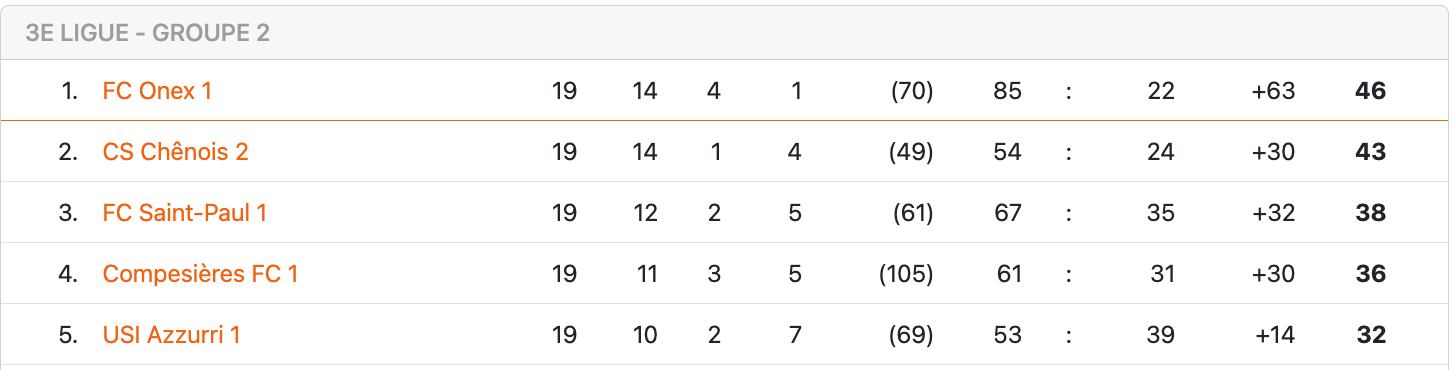
Task: Select CS Chênois 2's 43 points total
Action: click(x=1370, y=152)
